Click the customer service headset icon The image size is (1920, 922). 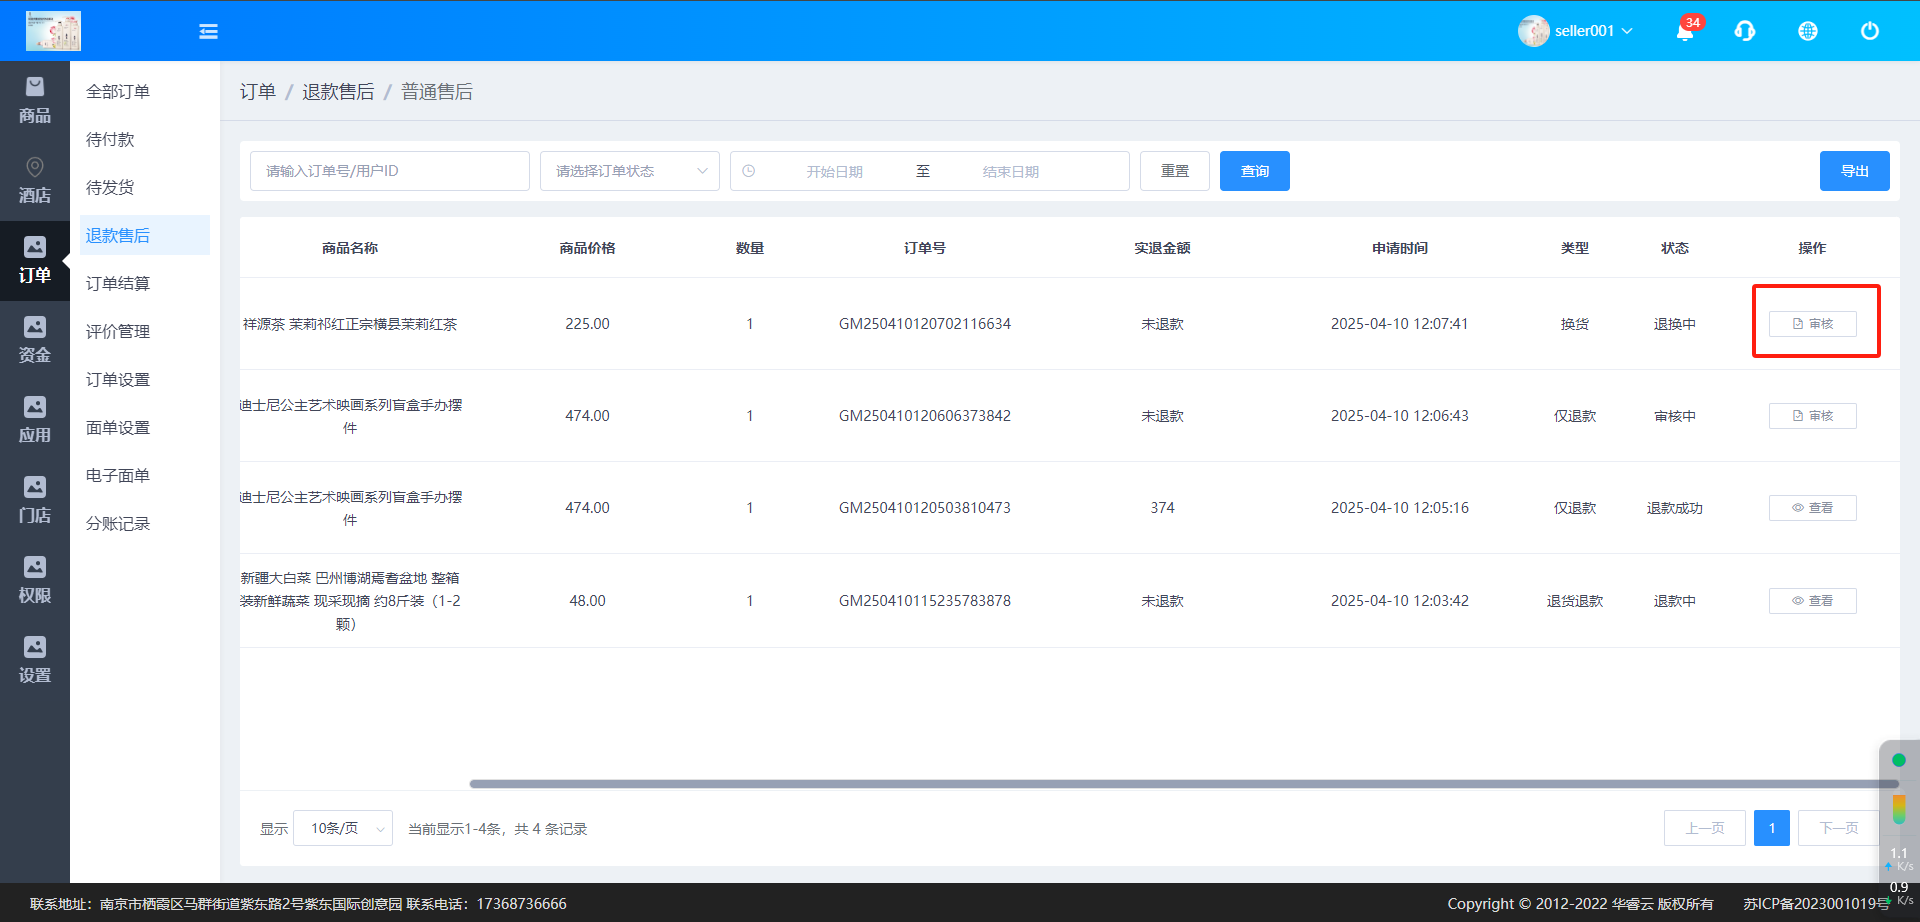point(1745,32)
